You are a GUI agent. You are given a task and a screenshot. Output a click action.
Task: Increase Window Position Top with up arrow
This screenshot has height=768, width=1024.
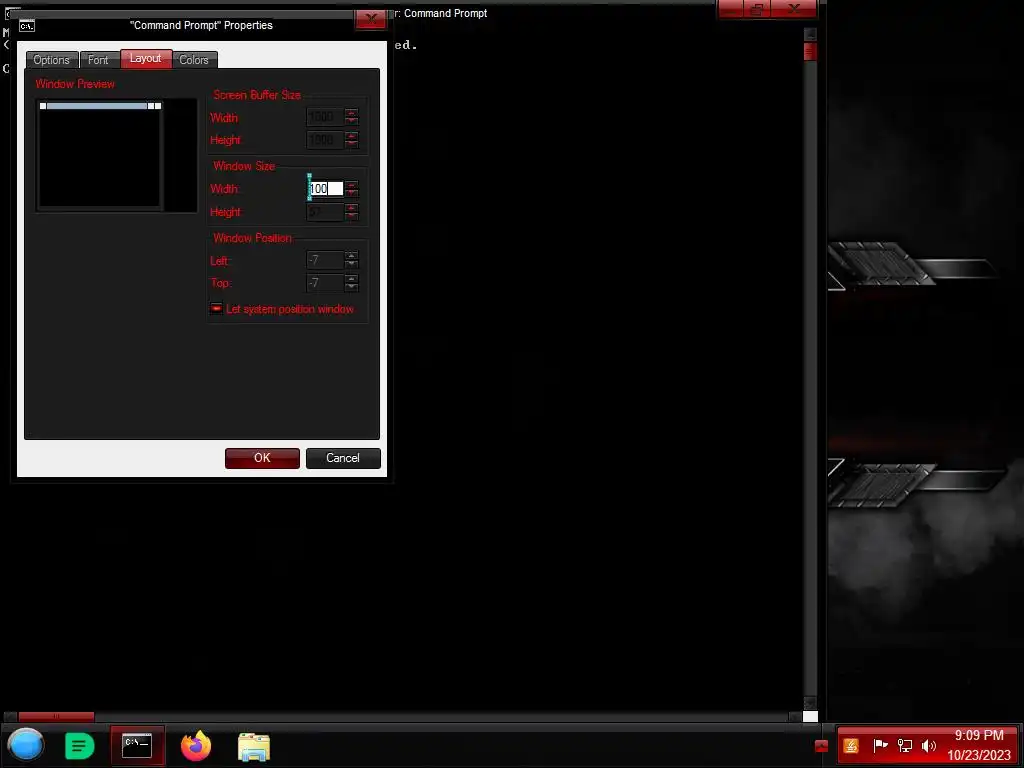tap(351, 279)
